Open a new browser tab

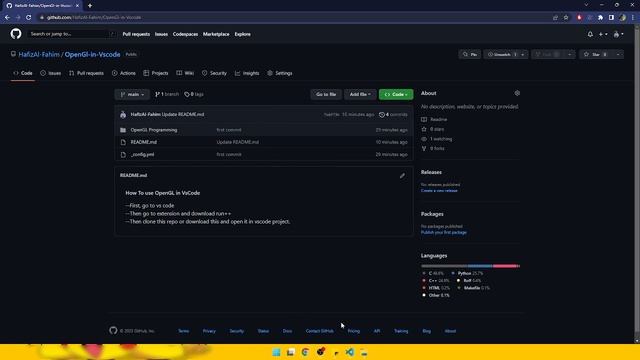pos(90,6)
